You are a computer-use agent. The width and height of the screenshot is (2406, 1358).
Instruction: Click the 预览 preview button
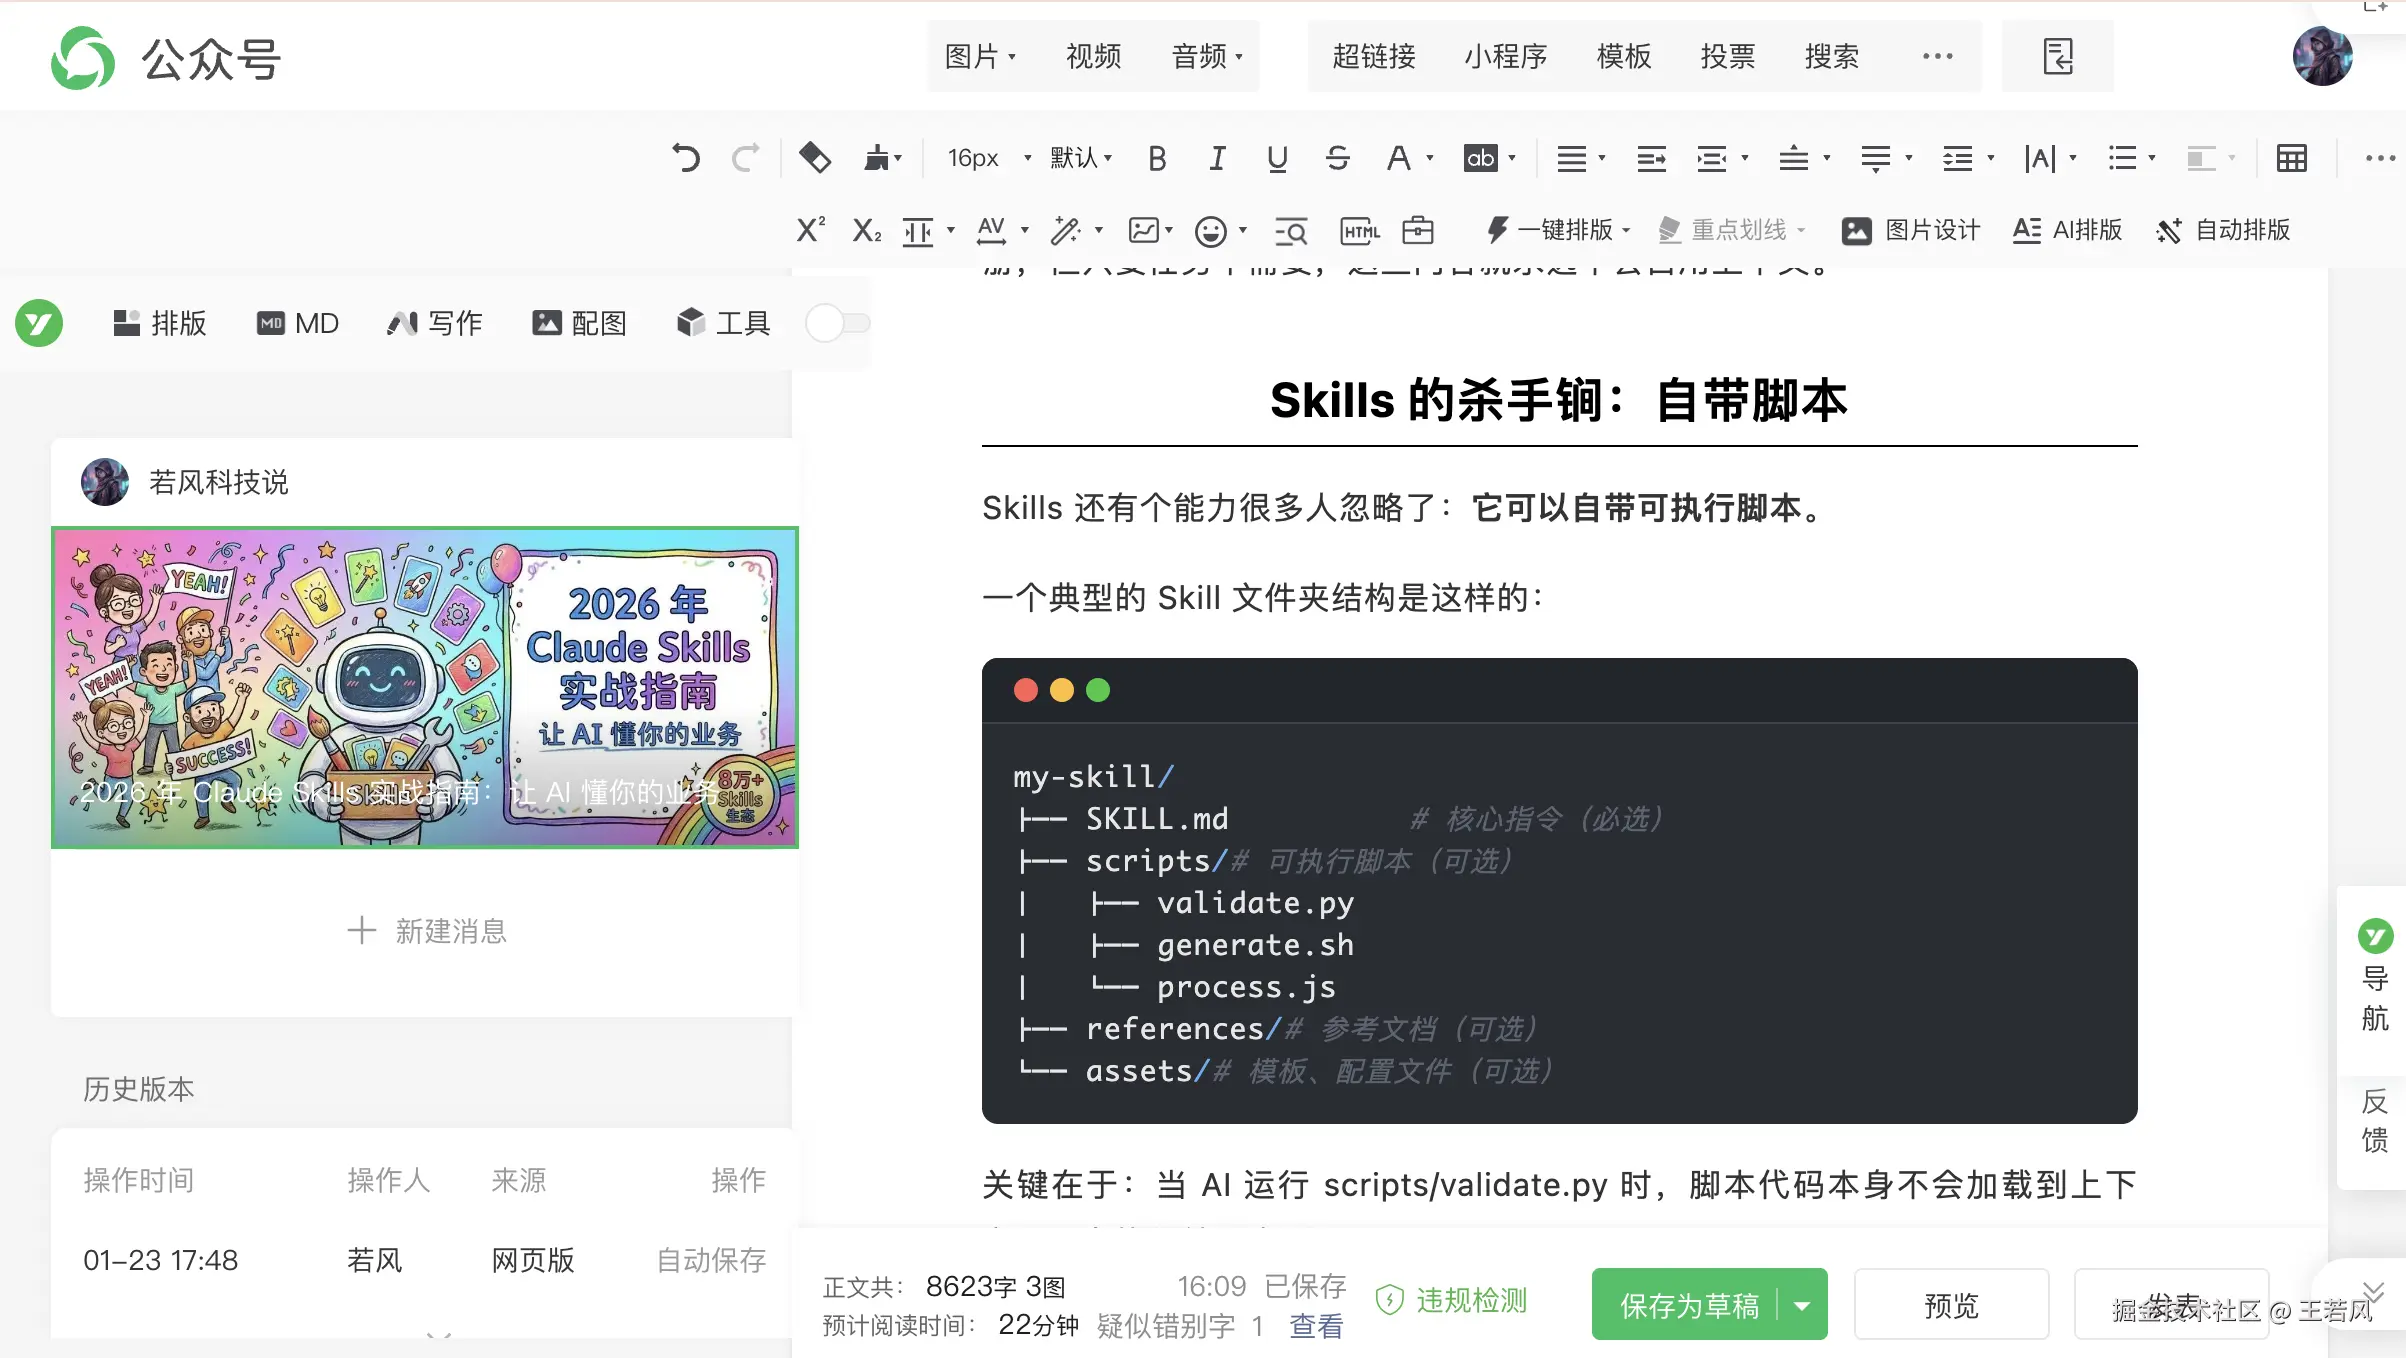click(1951, 1305)
